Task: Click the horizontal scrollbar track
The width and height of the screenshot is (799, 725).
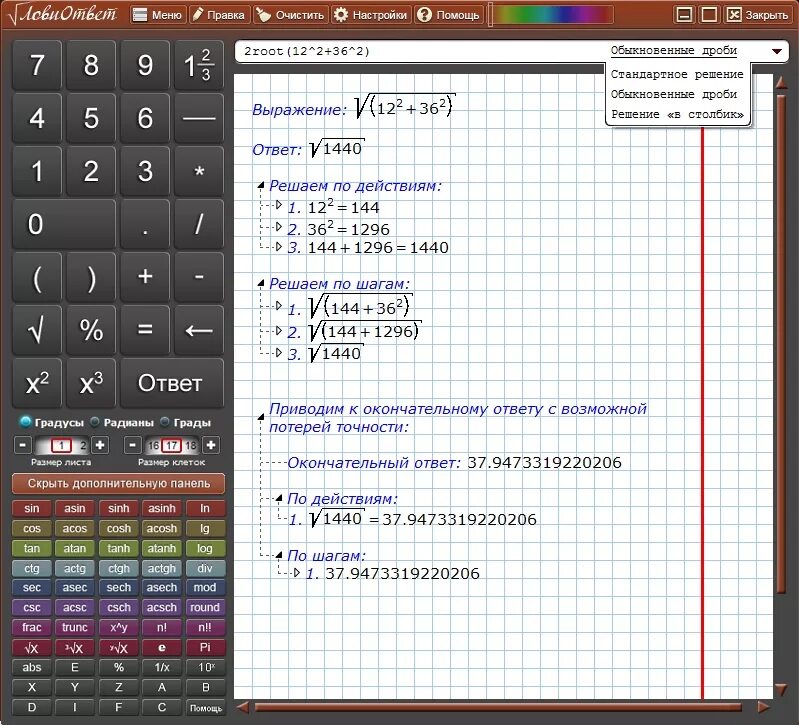Action: click(x=498, y=707)
